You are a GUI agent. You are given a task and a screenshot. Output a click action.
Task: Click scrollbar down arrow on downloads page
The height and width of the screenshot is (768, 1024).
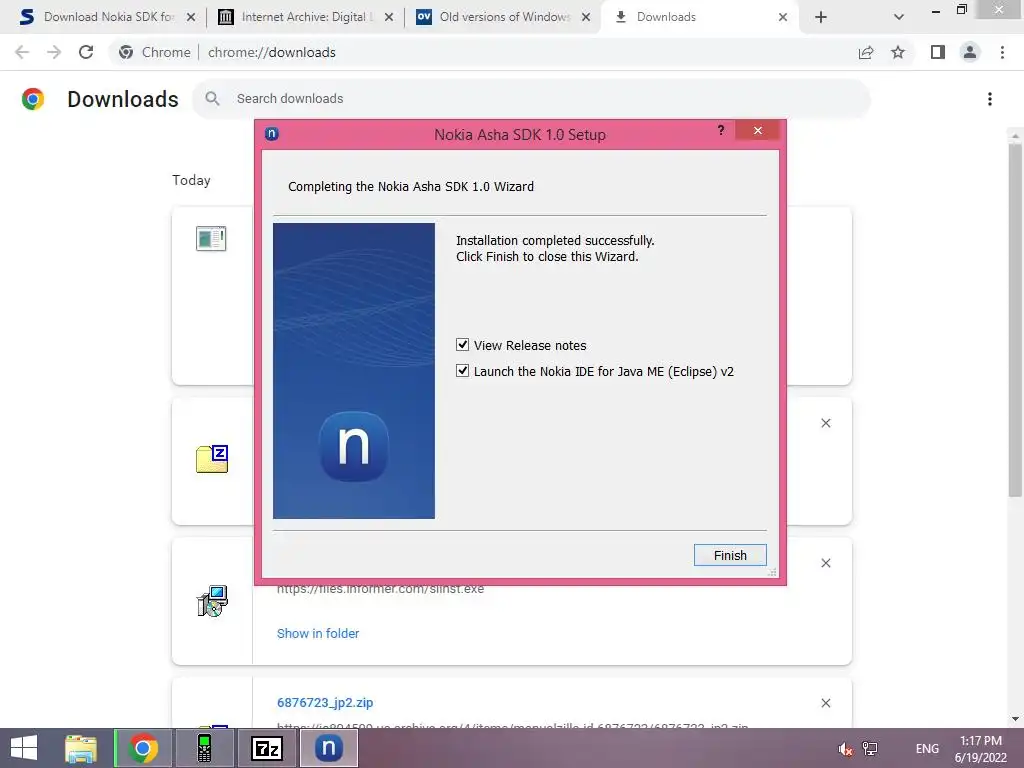1015,720
